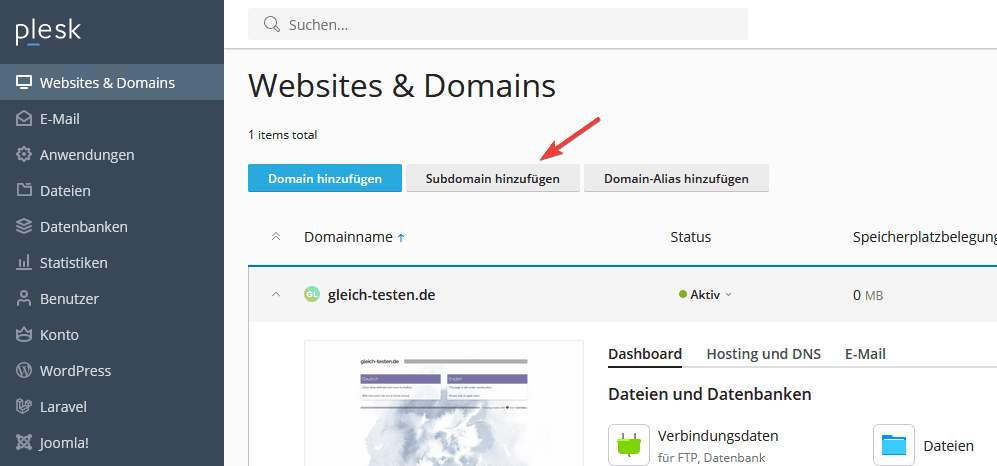This screenshot has height=466, width=997.
Task: Click the Suchen search field
Action: [498, 24]
